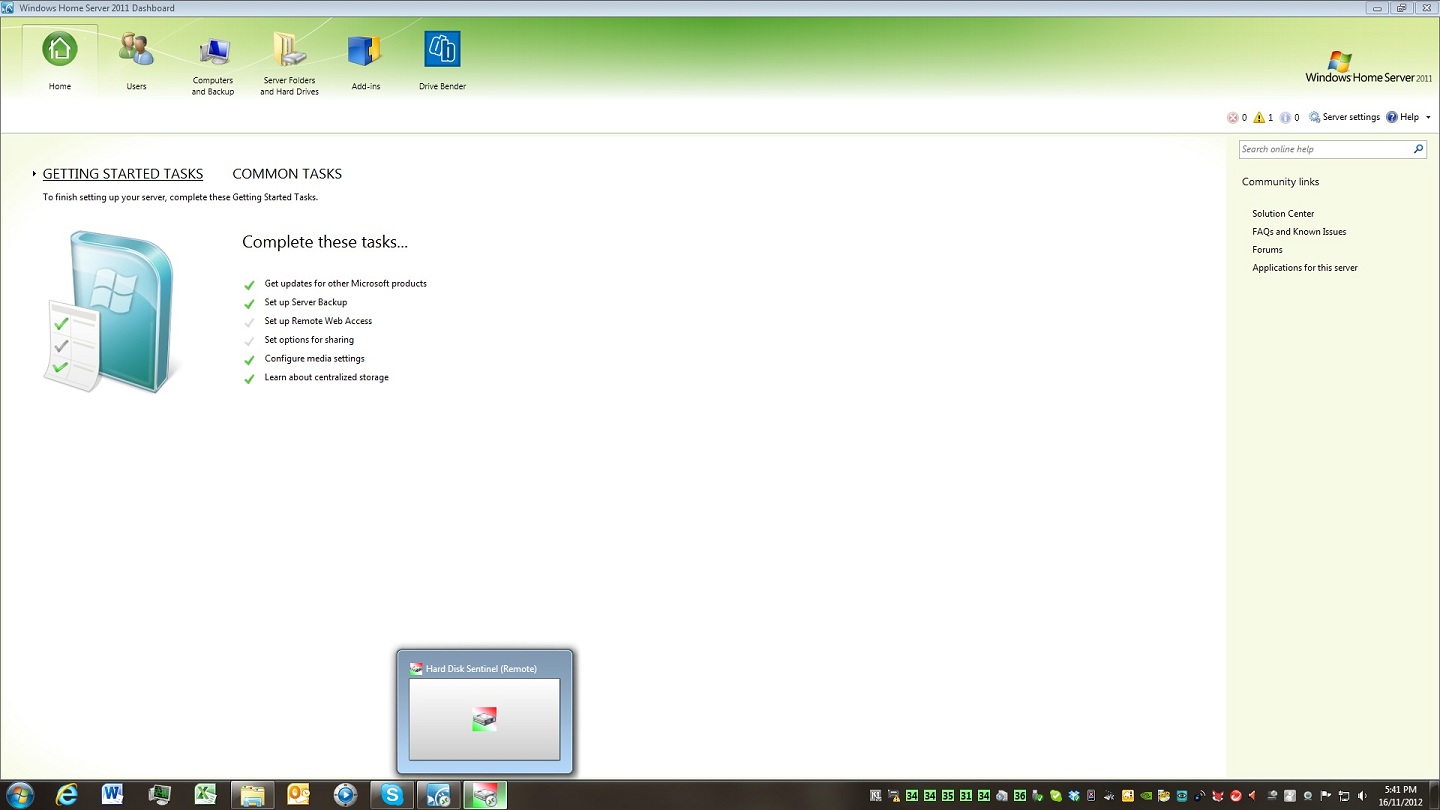Switch to the Common Tasks tab
Viewport: 1440px width, 810px height.
pyautogui.click(x=287, y=174)
